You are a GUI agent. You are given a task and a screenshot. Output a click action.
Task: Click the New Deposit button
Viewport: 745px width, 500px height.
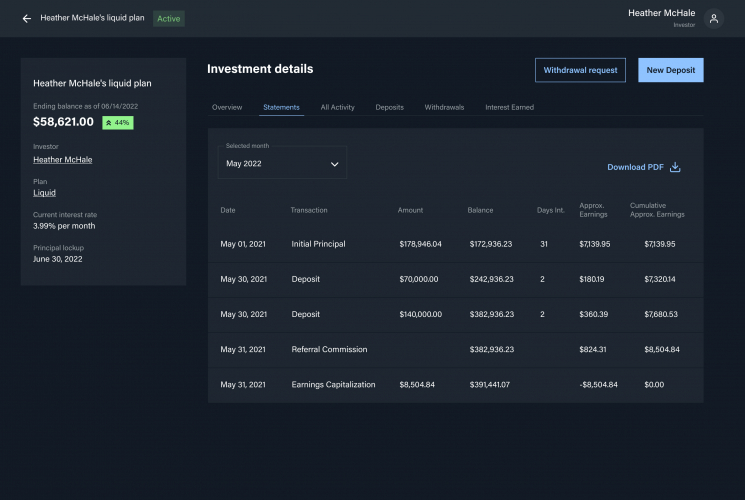click(670, 70)
